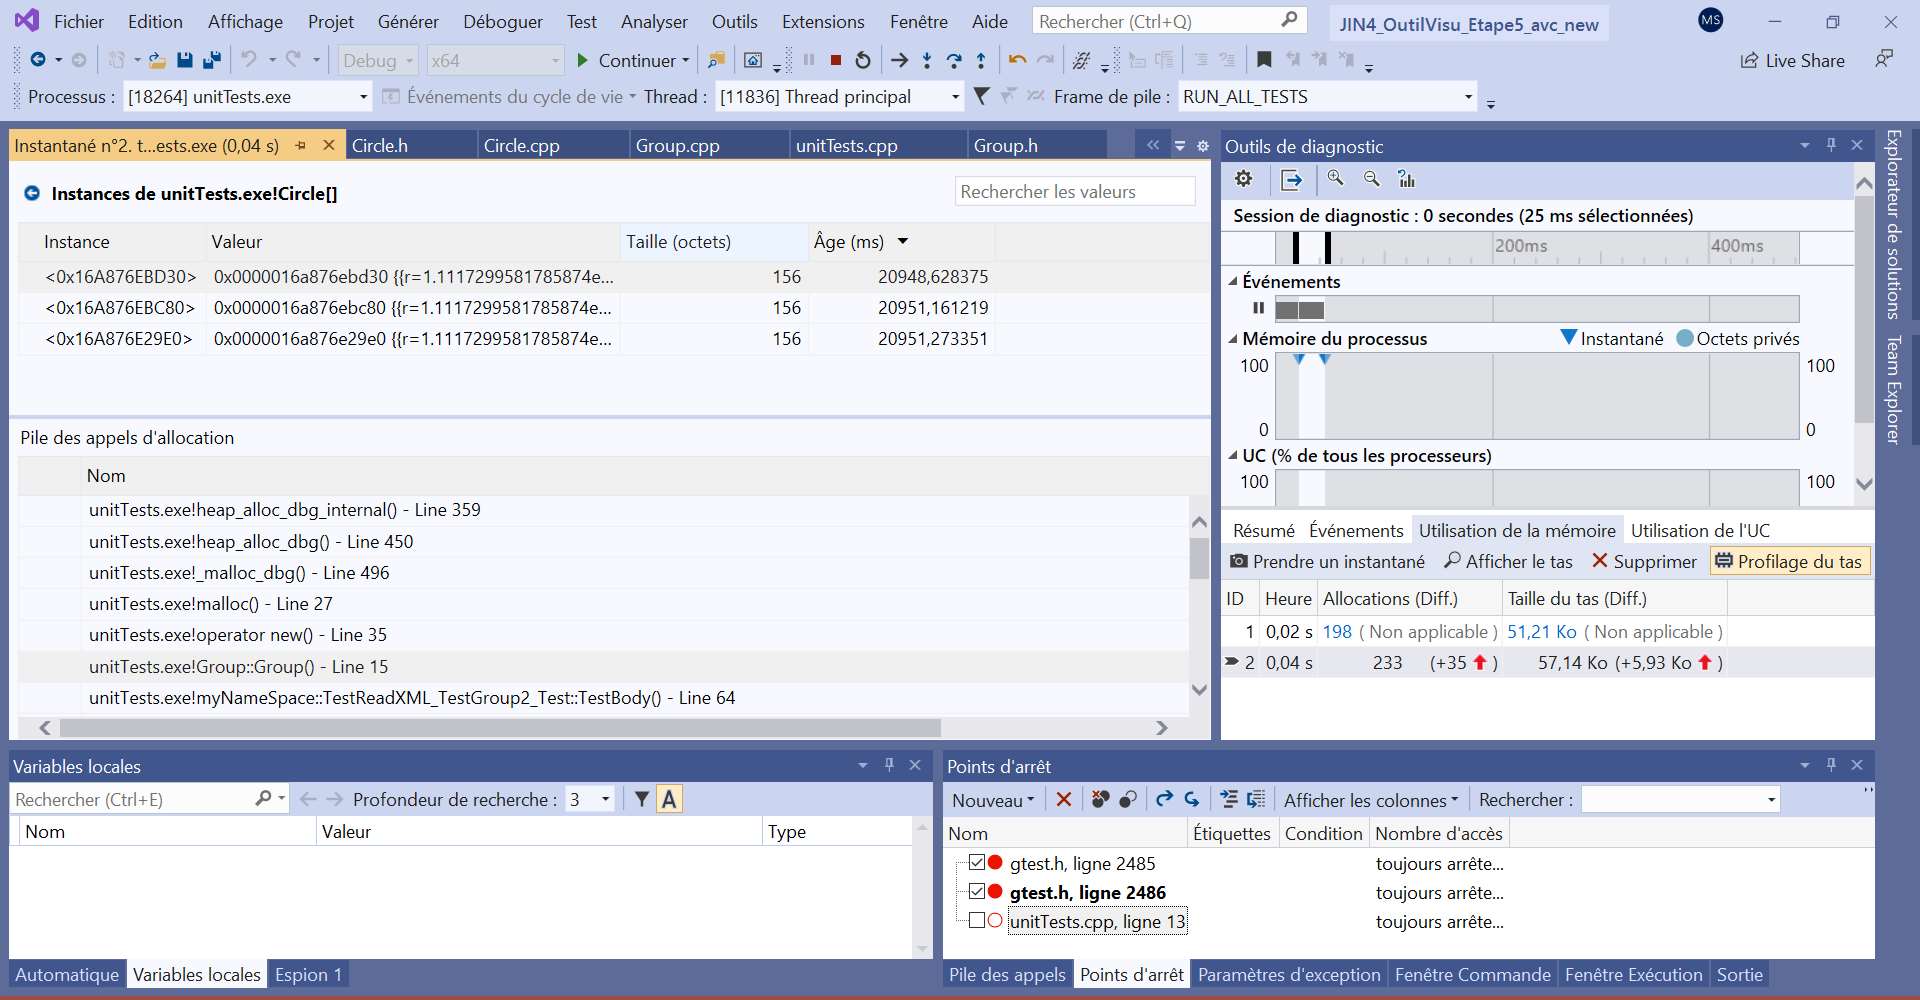This screenshot has width=1920, height=1000.
Task: Toggle match case 'A' in locals search
Action: [669, 799]
